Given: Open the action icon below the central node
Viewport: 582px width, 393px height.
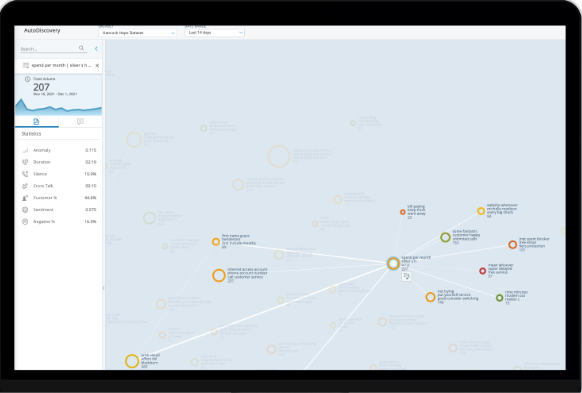Looking at the screenshot, I should click(x=406, y=276).
